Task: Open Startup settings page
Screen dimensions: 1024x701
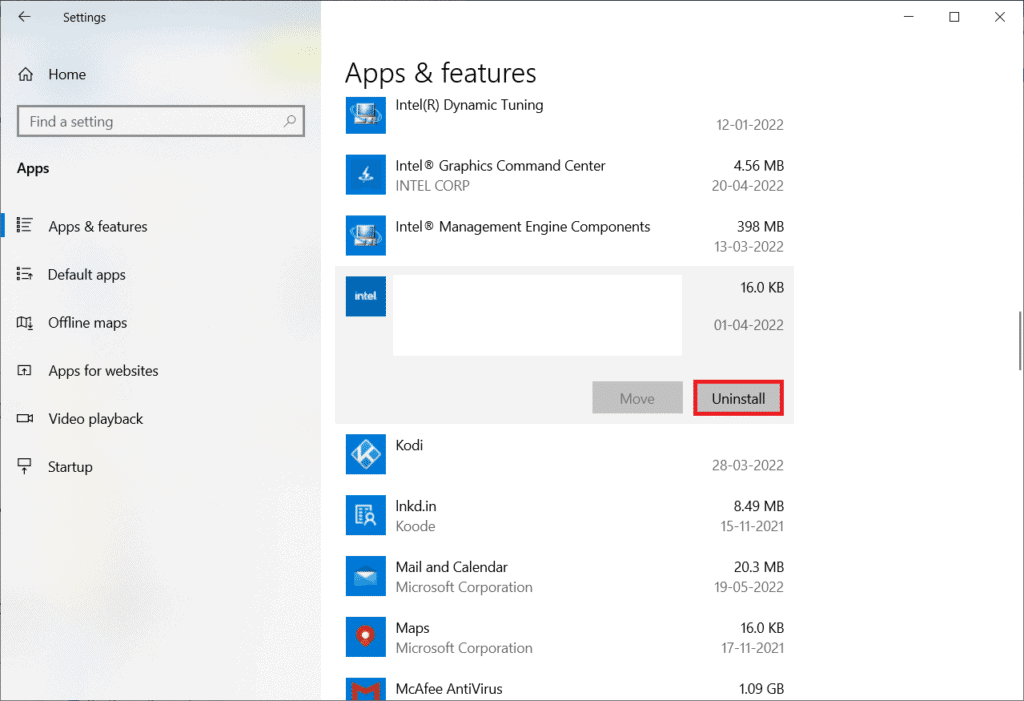Action: (x=71, y=466)
